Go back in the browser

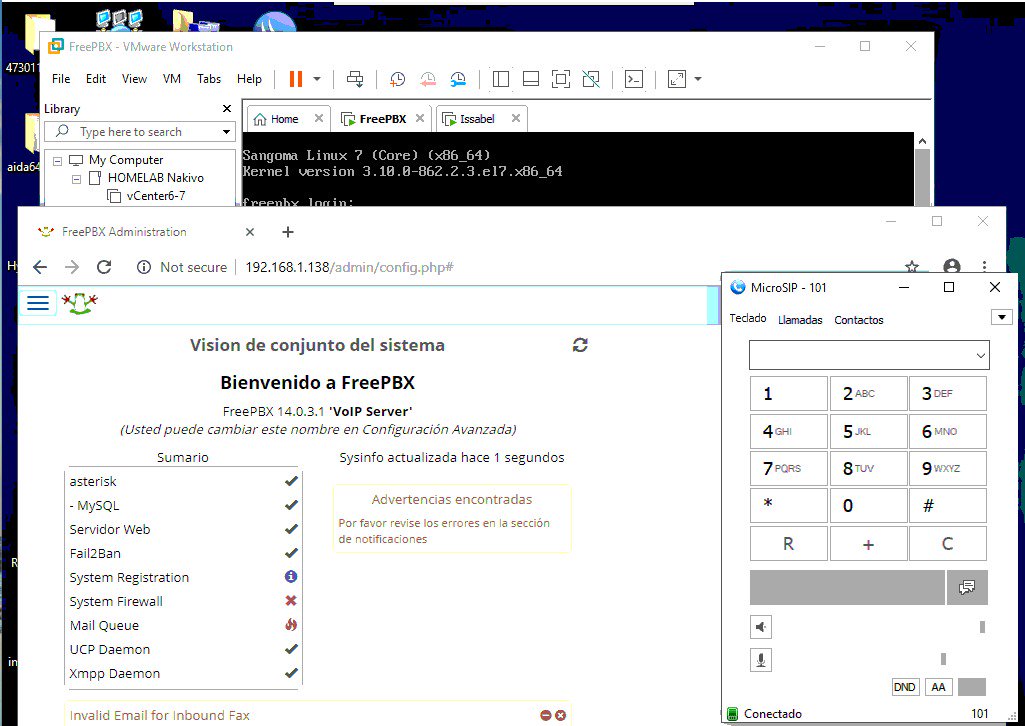point(40,267)
